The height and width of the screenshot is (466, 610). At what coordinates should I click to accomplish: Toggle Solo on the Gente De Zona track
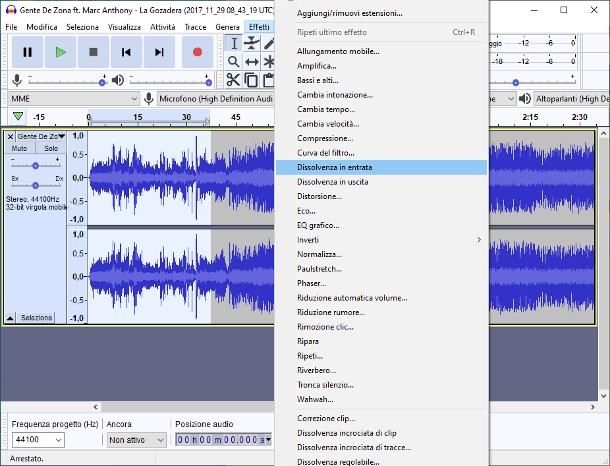tap(51, 148)
